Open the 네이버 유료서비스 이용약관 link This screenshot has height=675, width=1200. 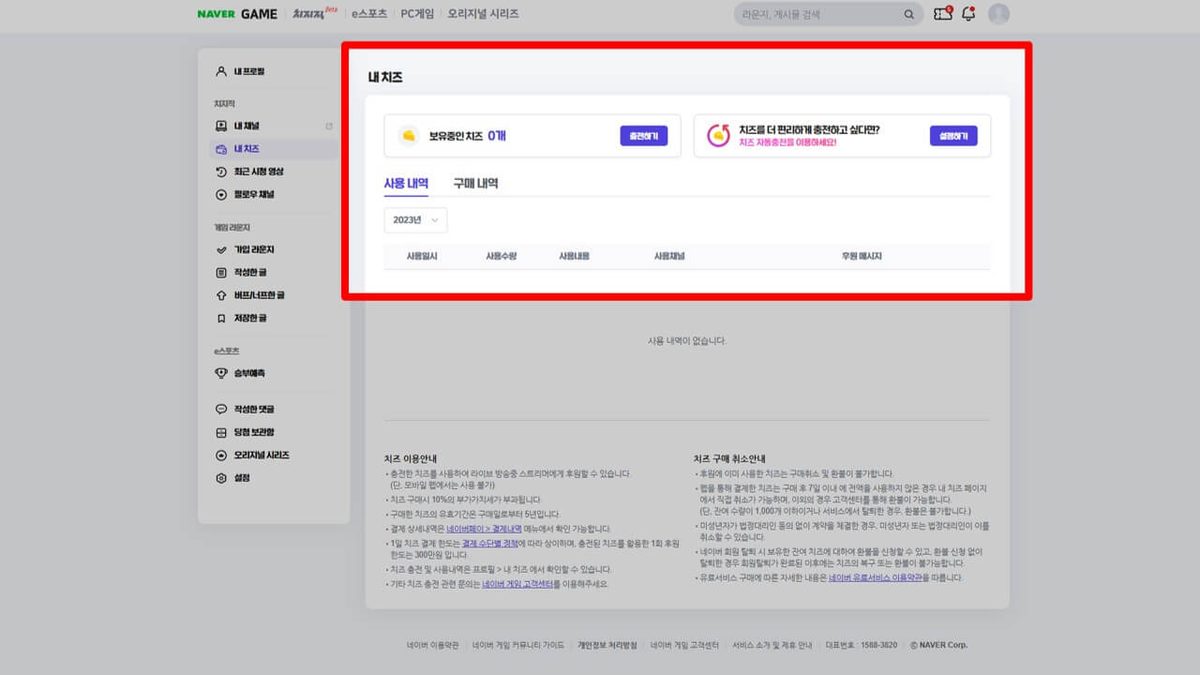pyautogui.click(x=875, y=578)
